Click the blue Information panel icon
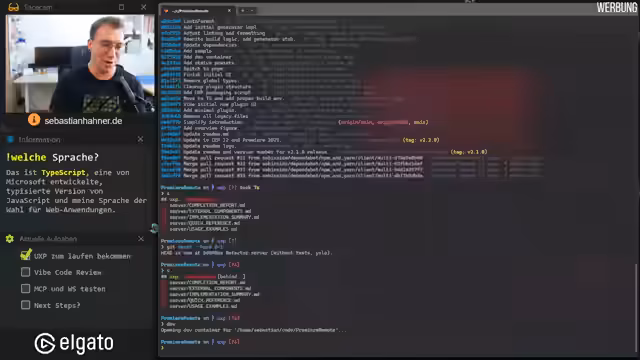Viewport: 640px width, 360px height. click(x=11, y=140)
